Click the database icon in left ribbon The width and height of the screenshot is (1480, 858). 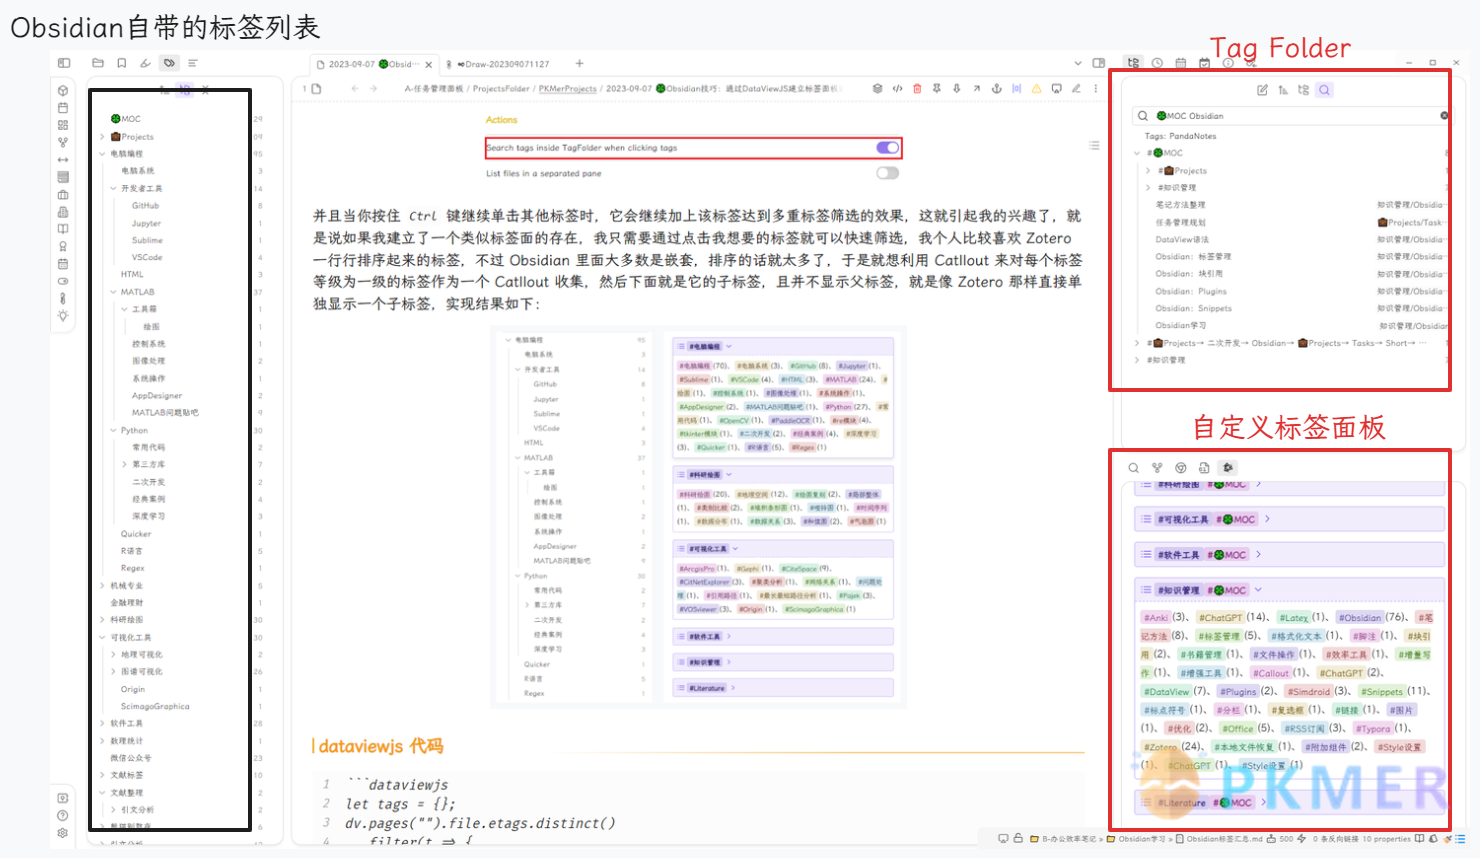(63, 177)
